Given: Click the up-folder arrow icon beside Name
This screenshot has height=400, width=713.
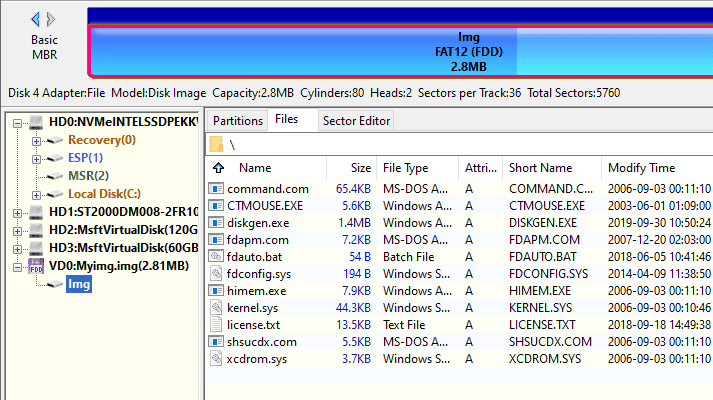Looking at the screenshot, I should point(216,168).
